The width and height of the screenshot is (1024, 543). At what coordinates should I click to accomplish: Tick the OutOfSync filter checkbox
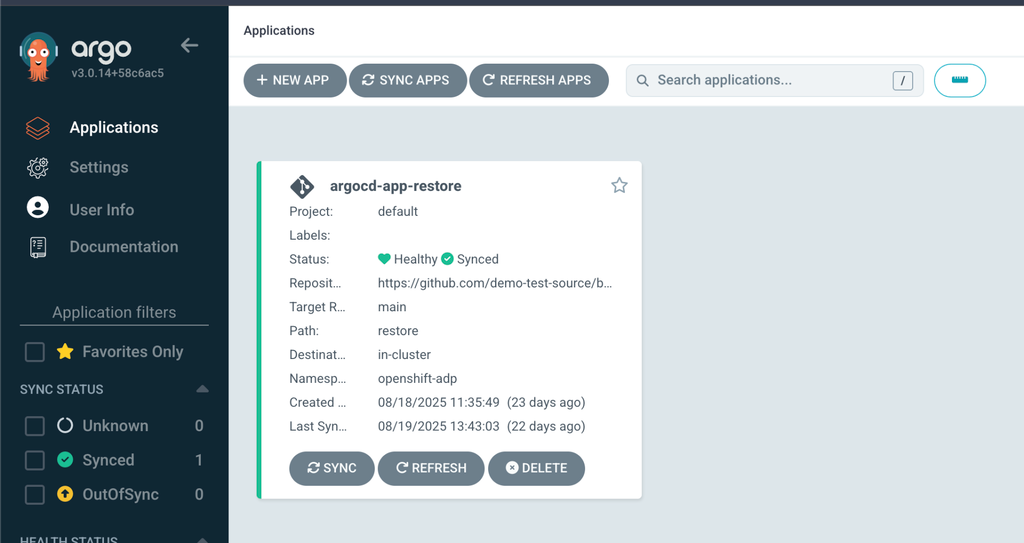(x=35, y=494)
